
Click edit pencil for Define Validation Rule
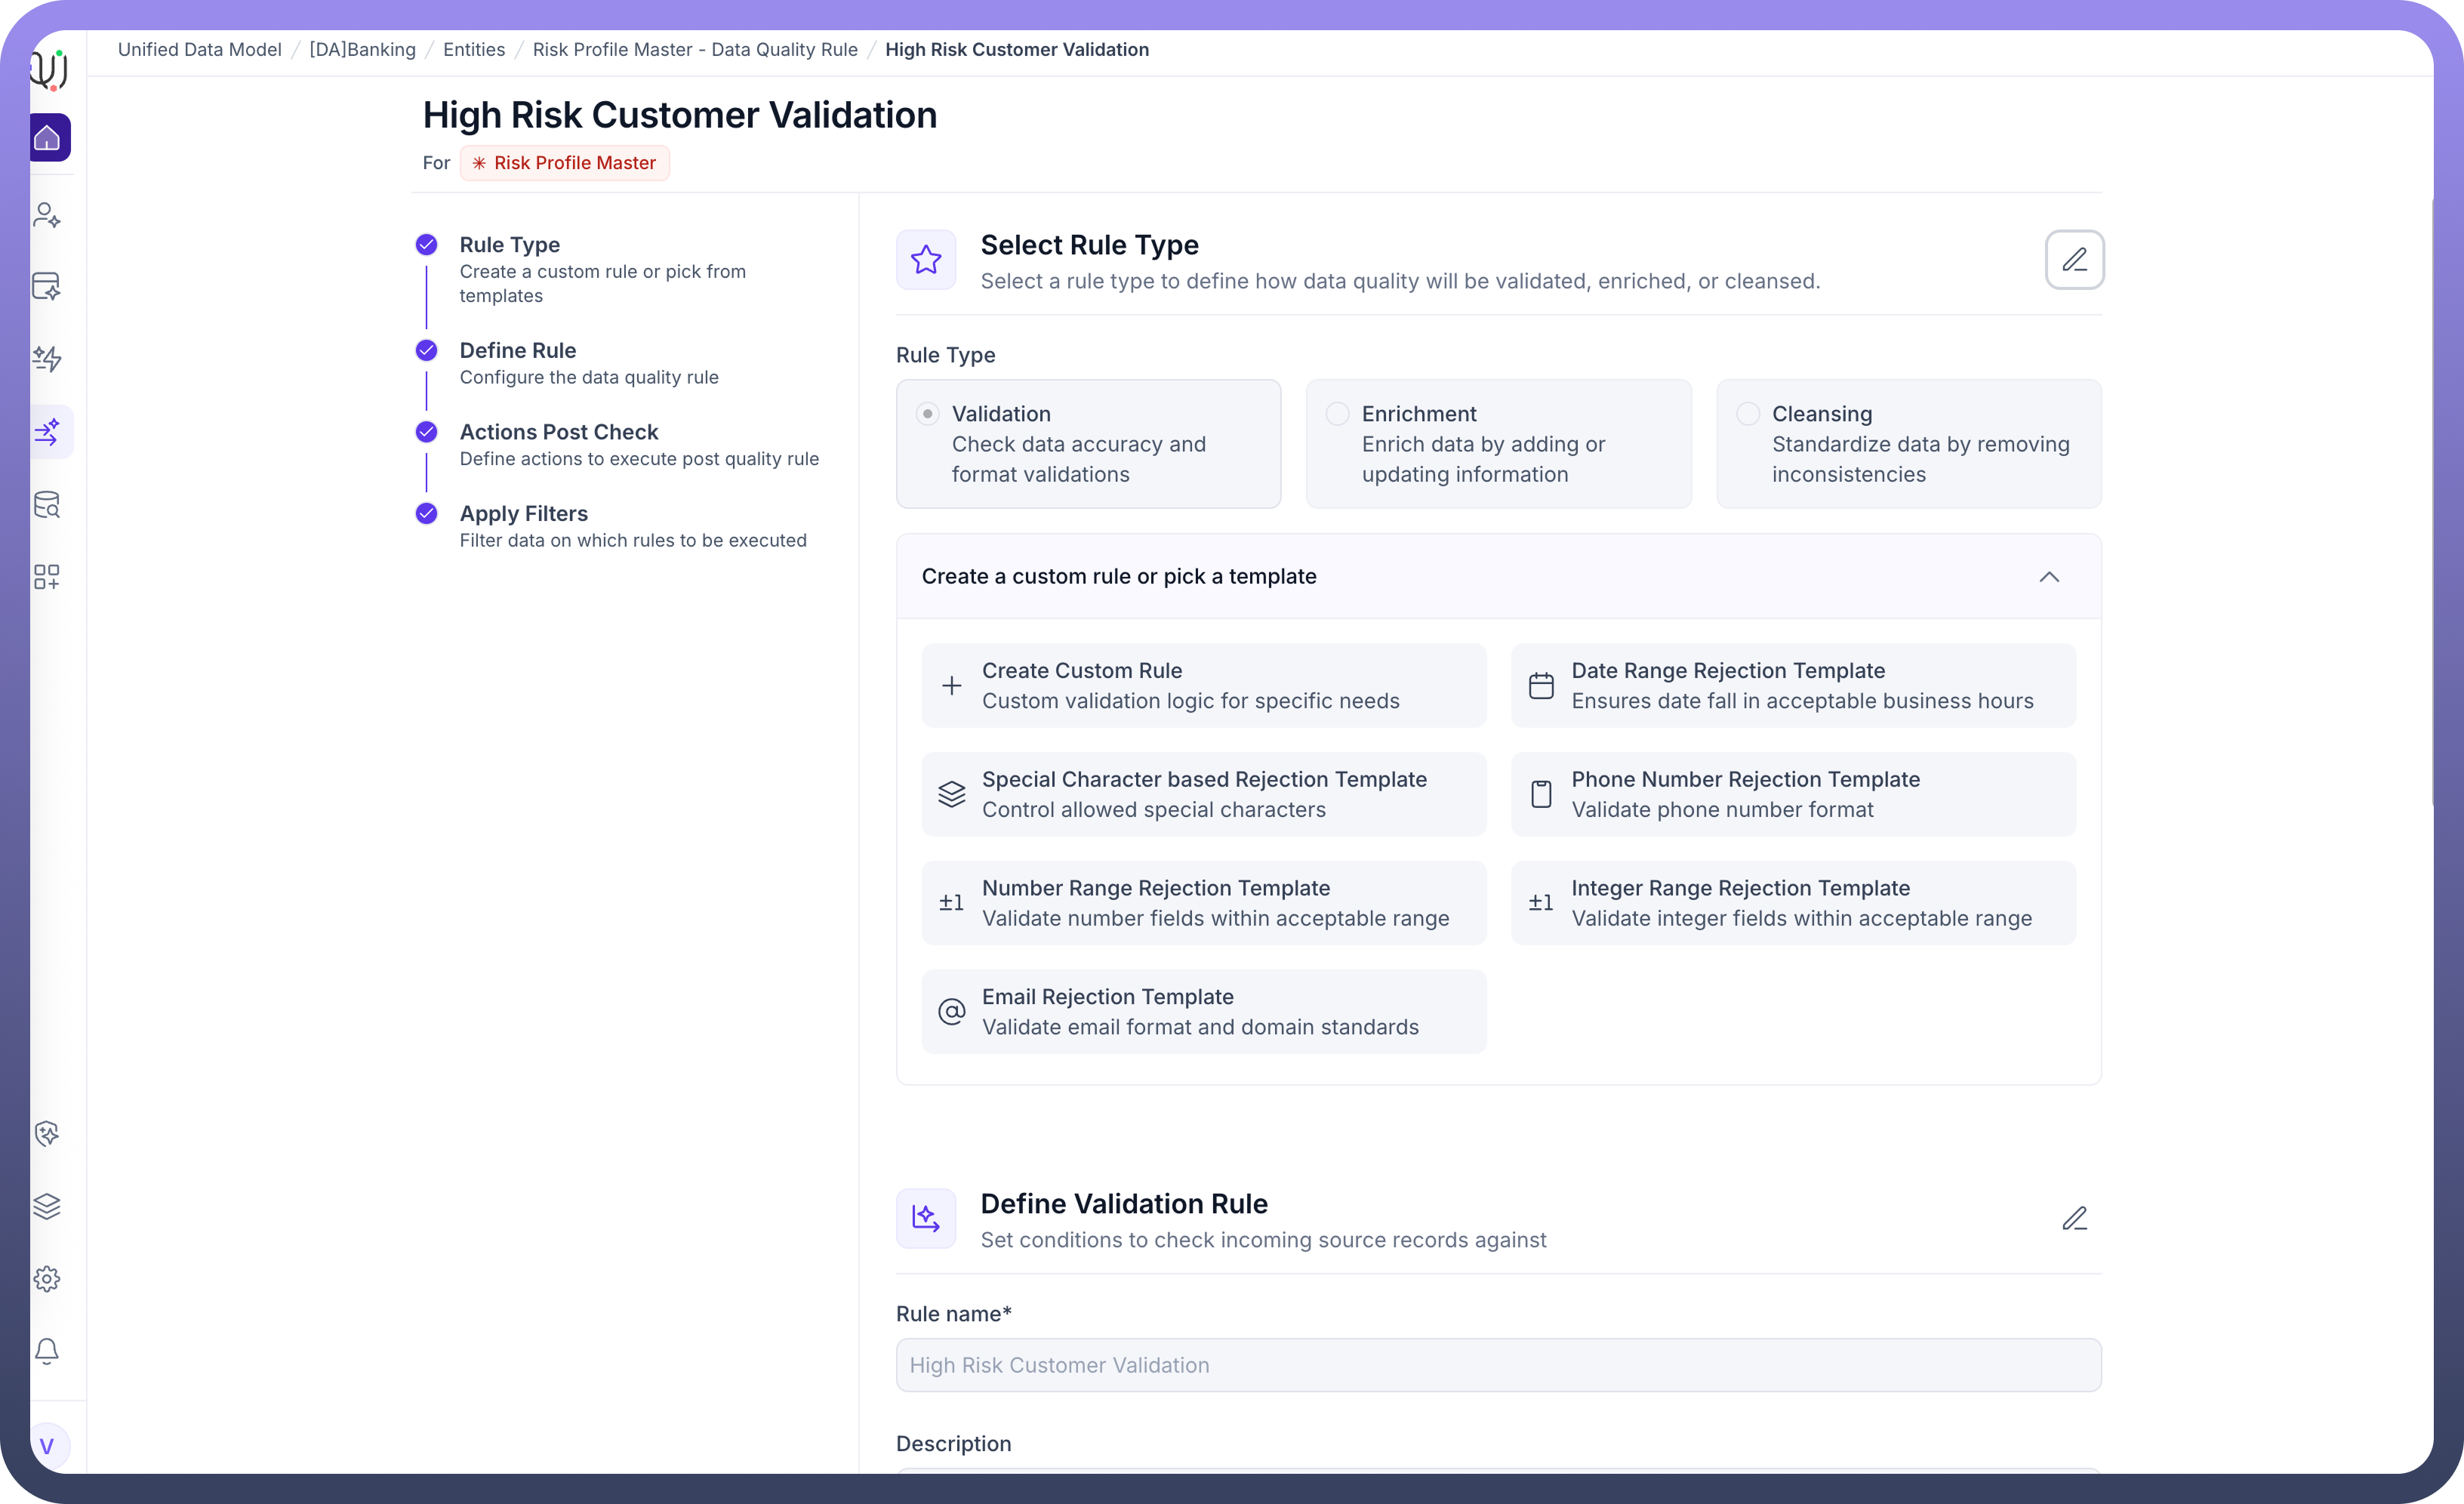[2074, 1218]
